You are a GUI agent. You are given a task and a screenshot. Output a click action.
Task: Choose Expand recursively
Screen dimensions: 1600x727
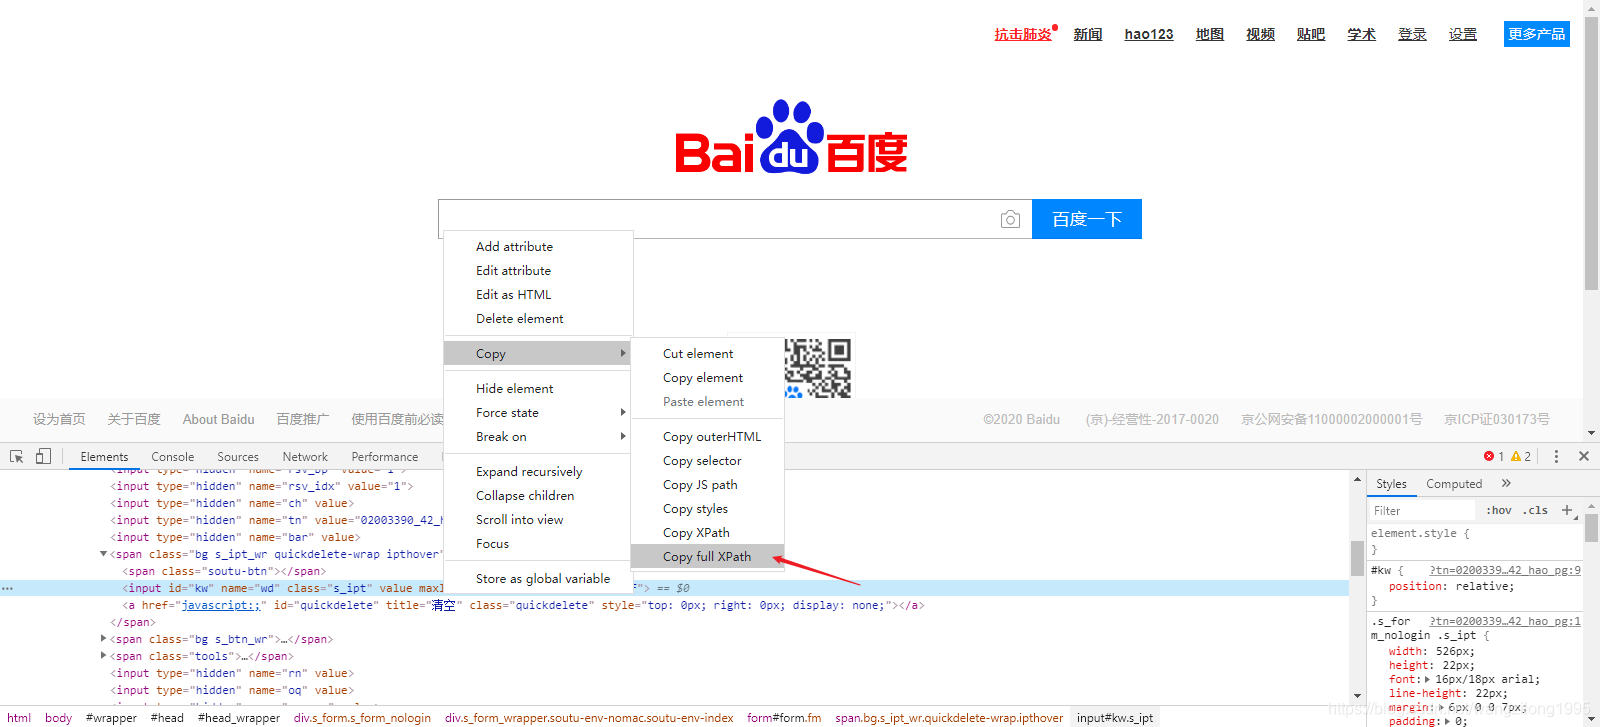(x=538, y=471)
